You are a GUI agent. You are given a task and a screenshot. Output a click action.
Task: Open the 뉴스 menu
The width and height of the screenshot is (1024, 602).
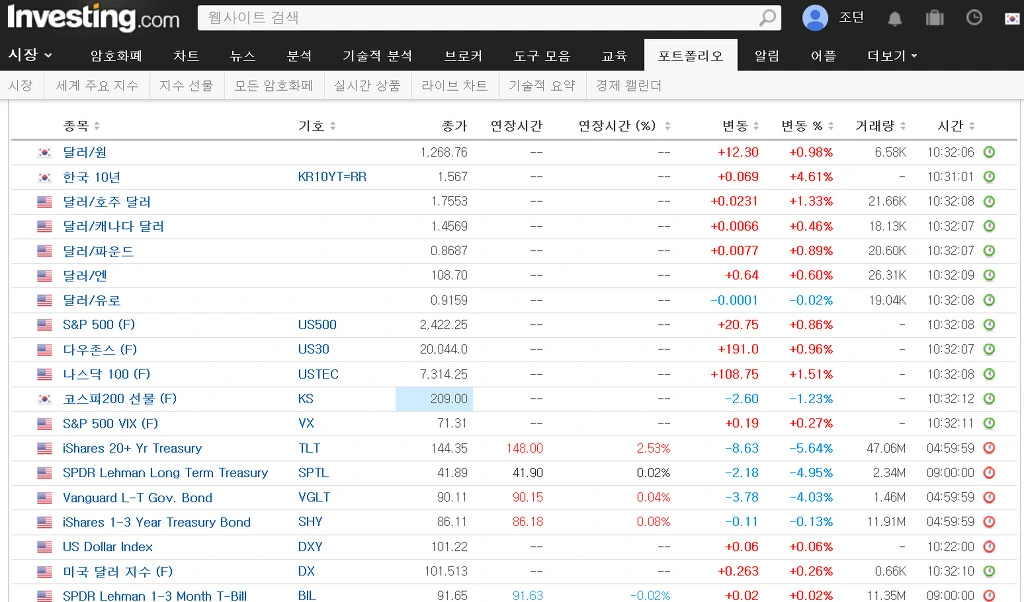click(x=242, y=55)
